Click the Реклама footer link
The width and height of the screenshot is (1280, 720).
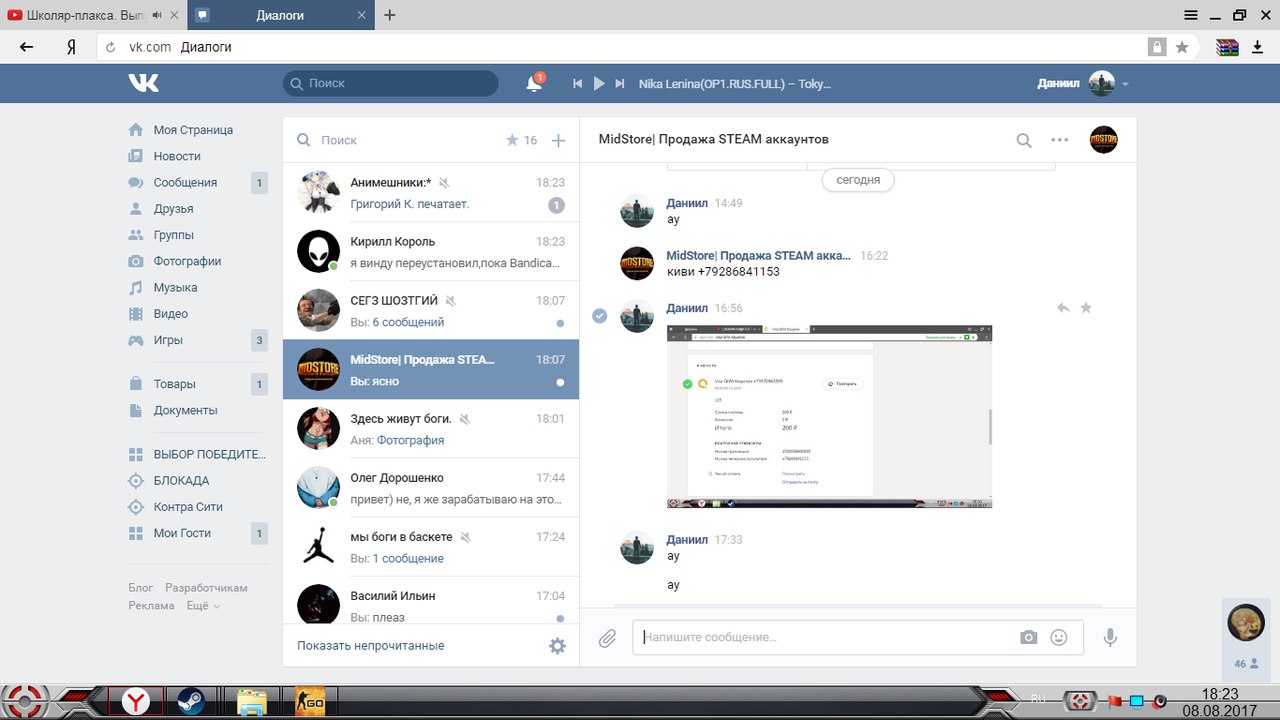pos(151,606)
